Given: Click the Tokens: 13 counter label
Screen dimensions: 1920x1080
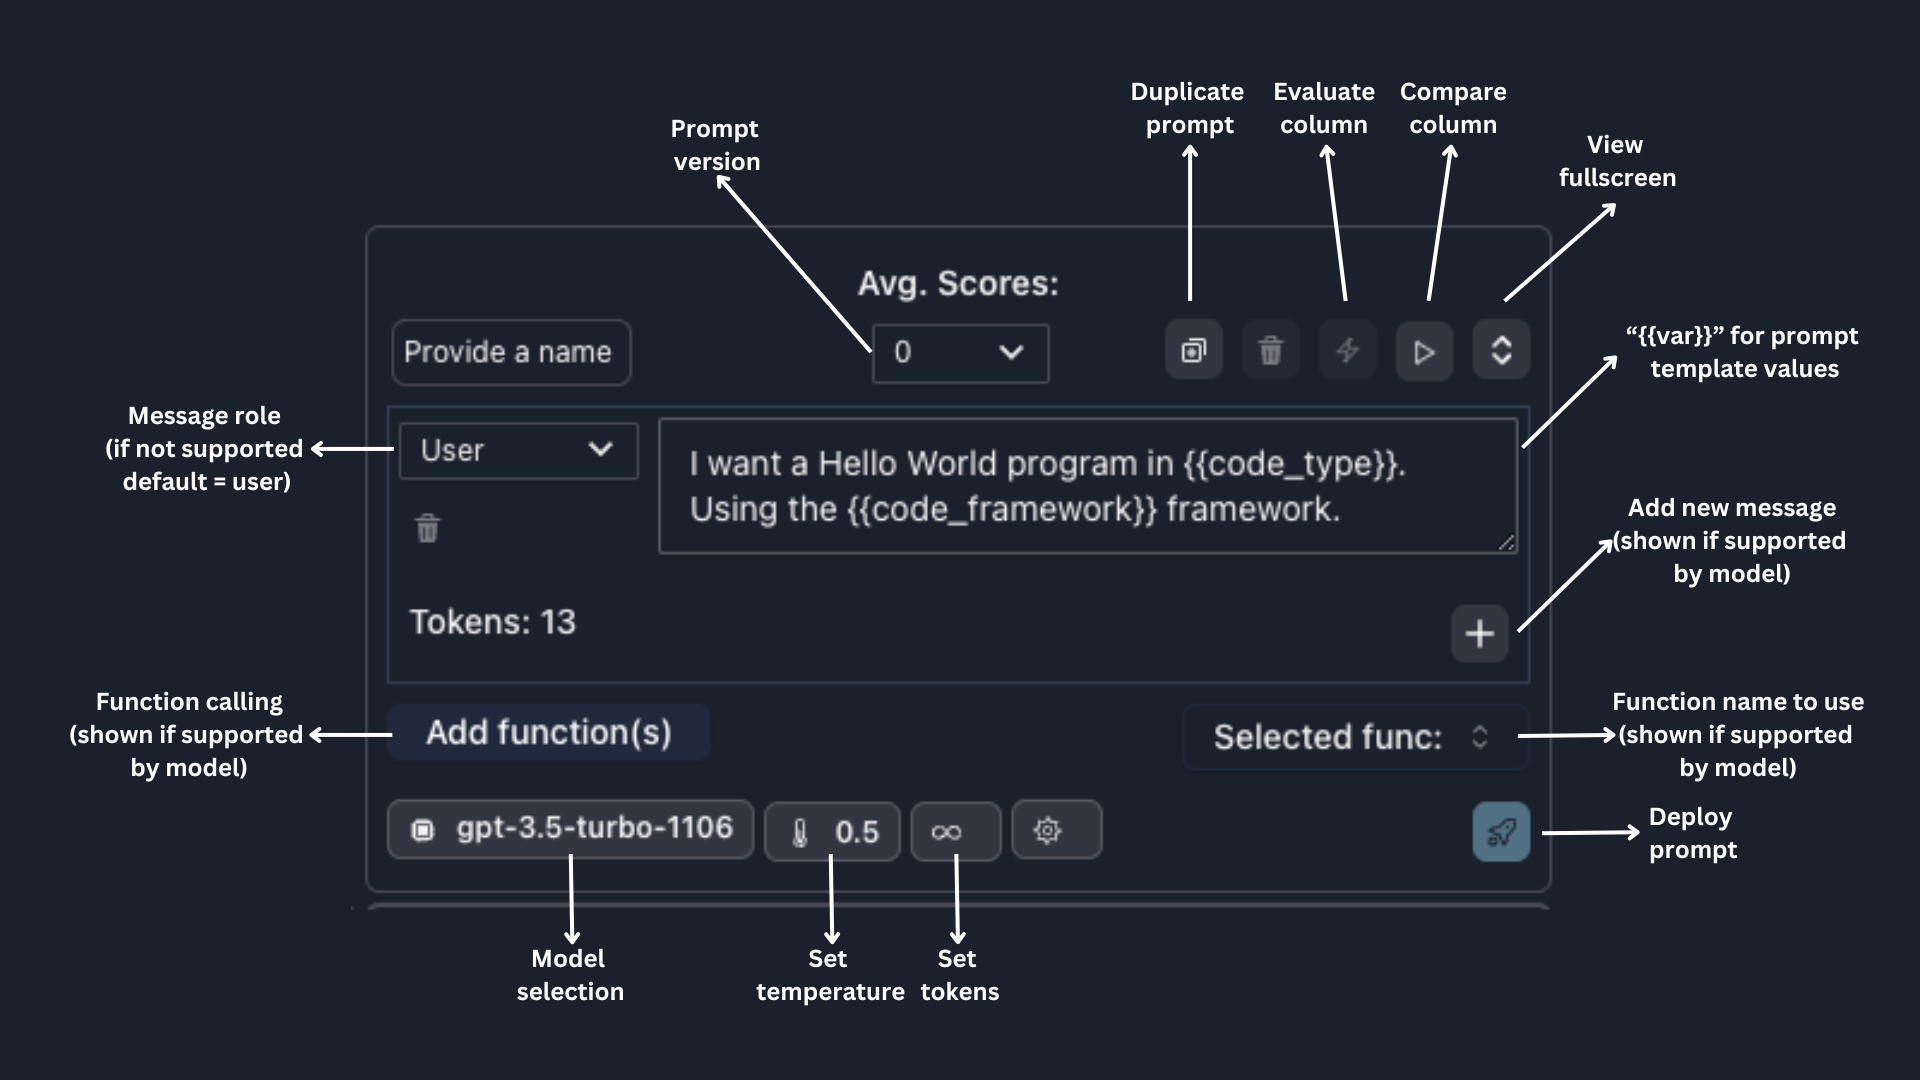Looking at the screenshot, I should coord(492,622).
